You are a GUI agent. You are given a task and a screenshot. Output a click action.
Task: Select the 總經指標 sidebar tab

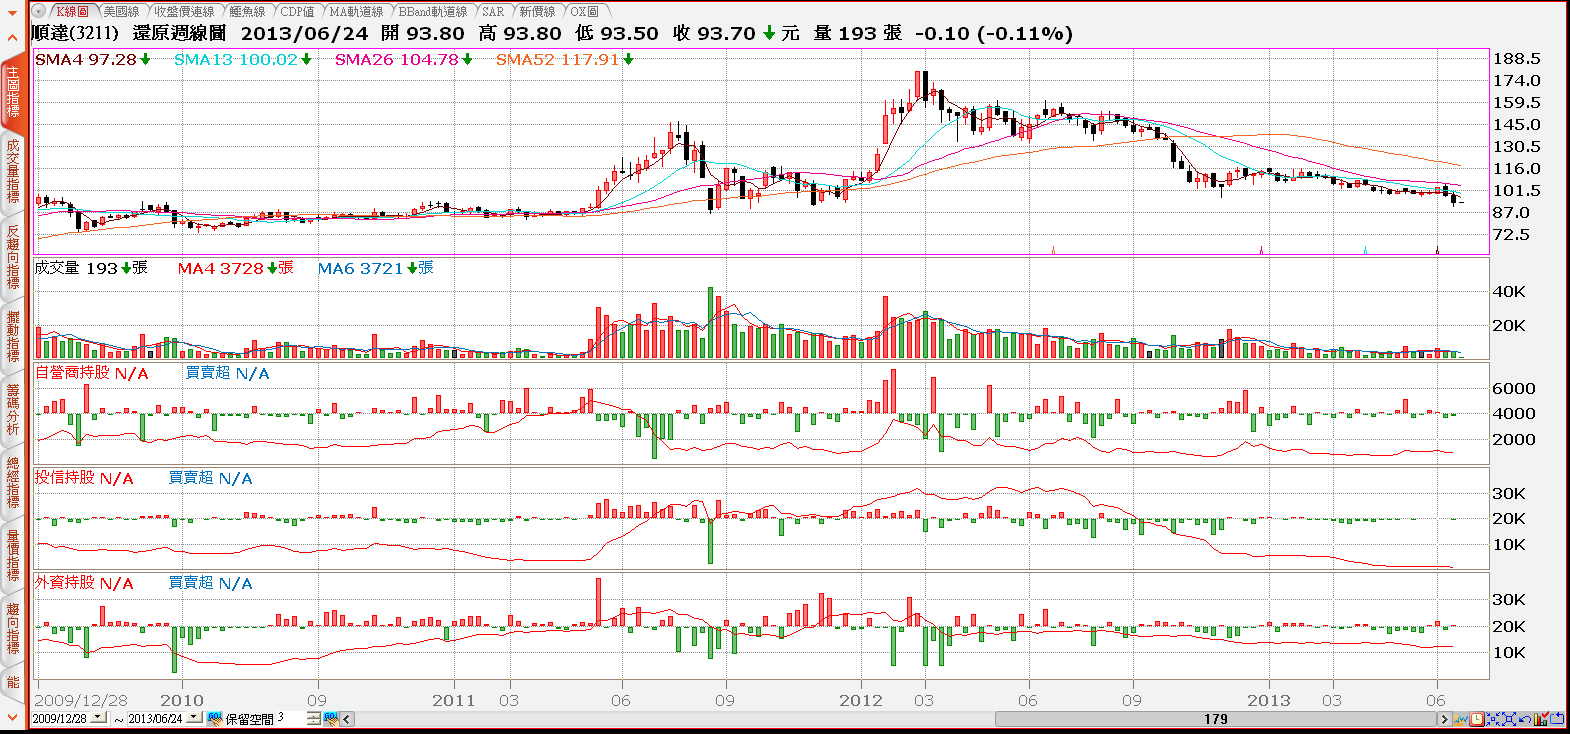click(x=12, y=483)
